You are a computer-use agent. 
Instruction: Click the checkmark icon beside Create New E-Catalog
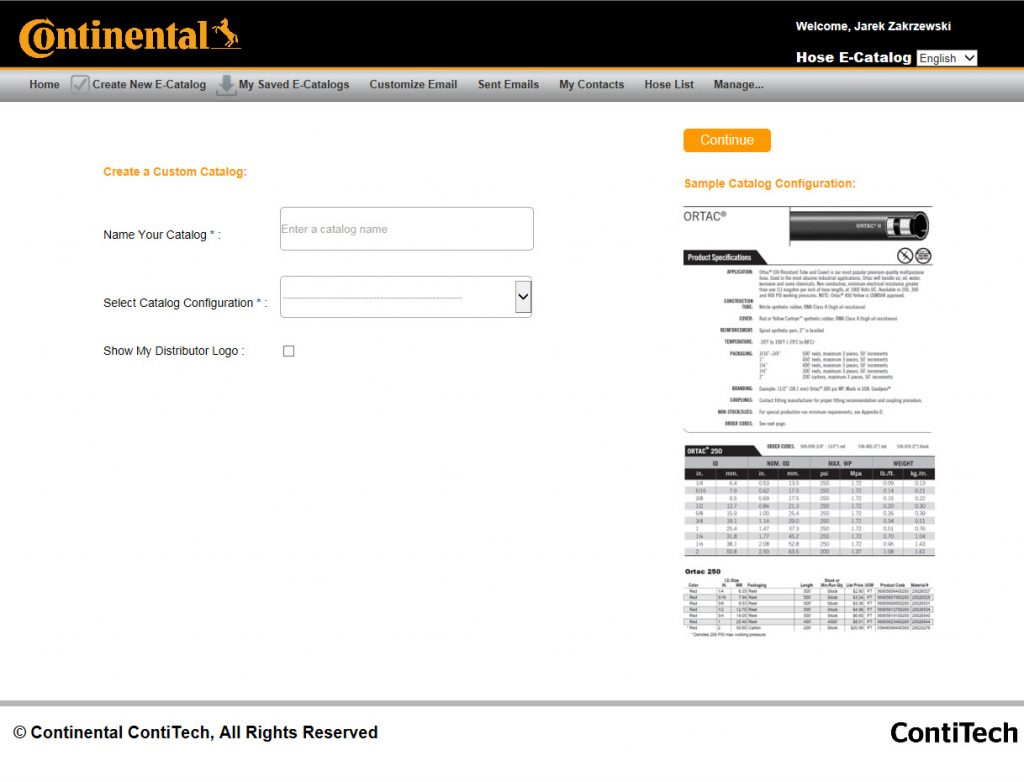tap(80, 85)
